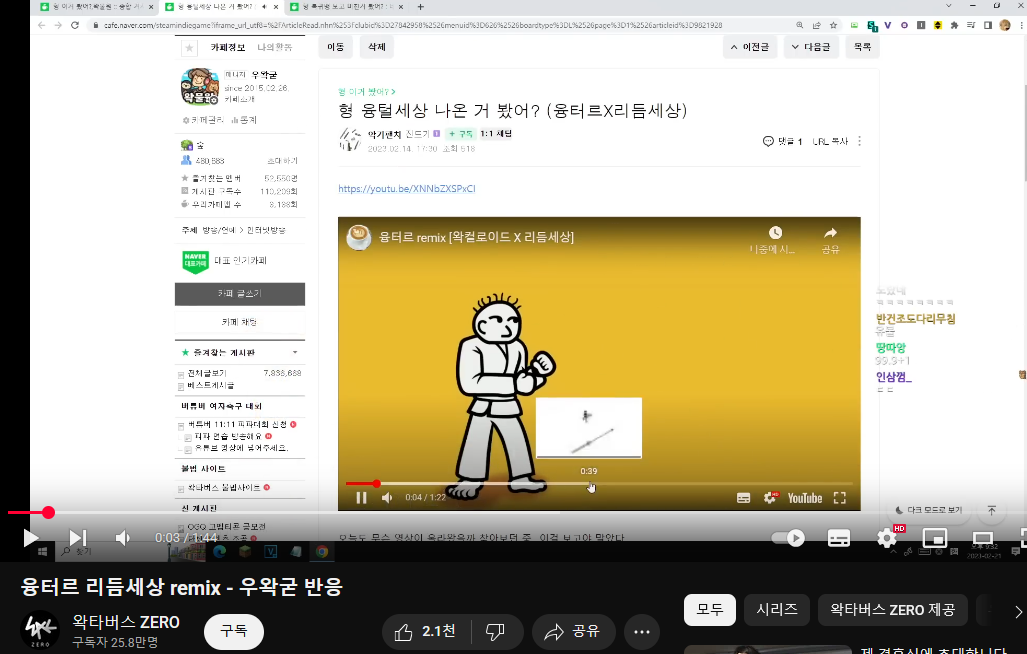Open the post list with 목록

[x=863, y=47]
